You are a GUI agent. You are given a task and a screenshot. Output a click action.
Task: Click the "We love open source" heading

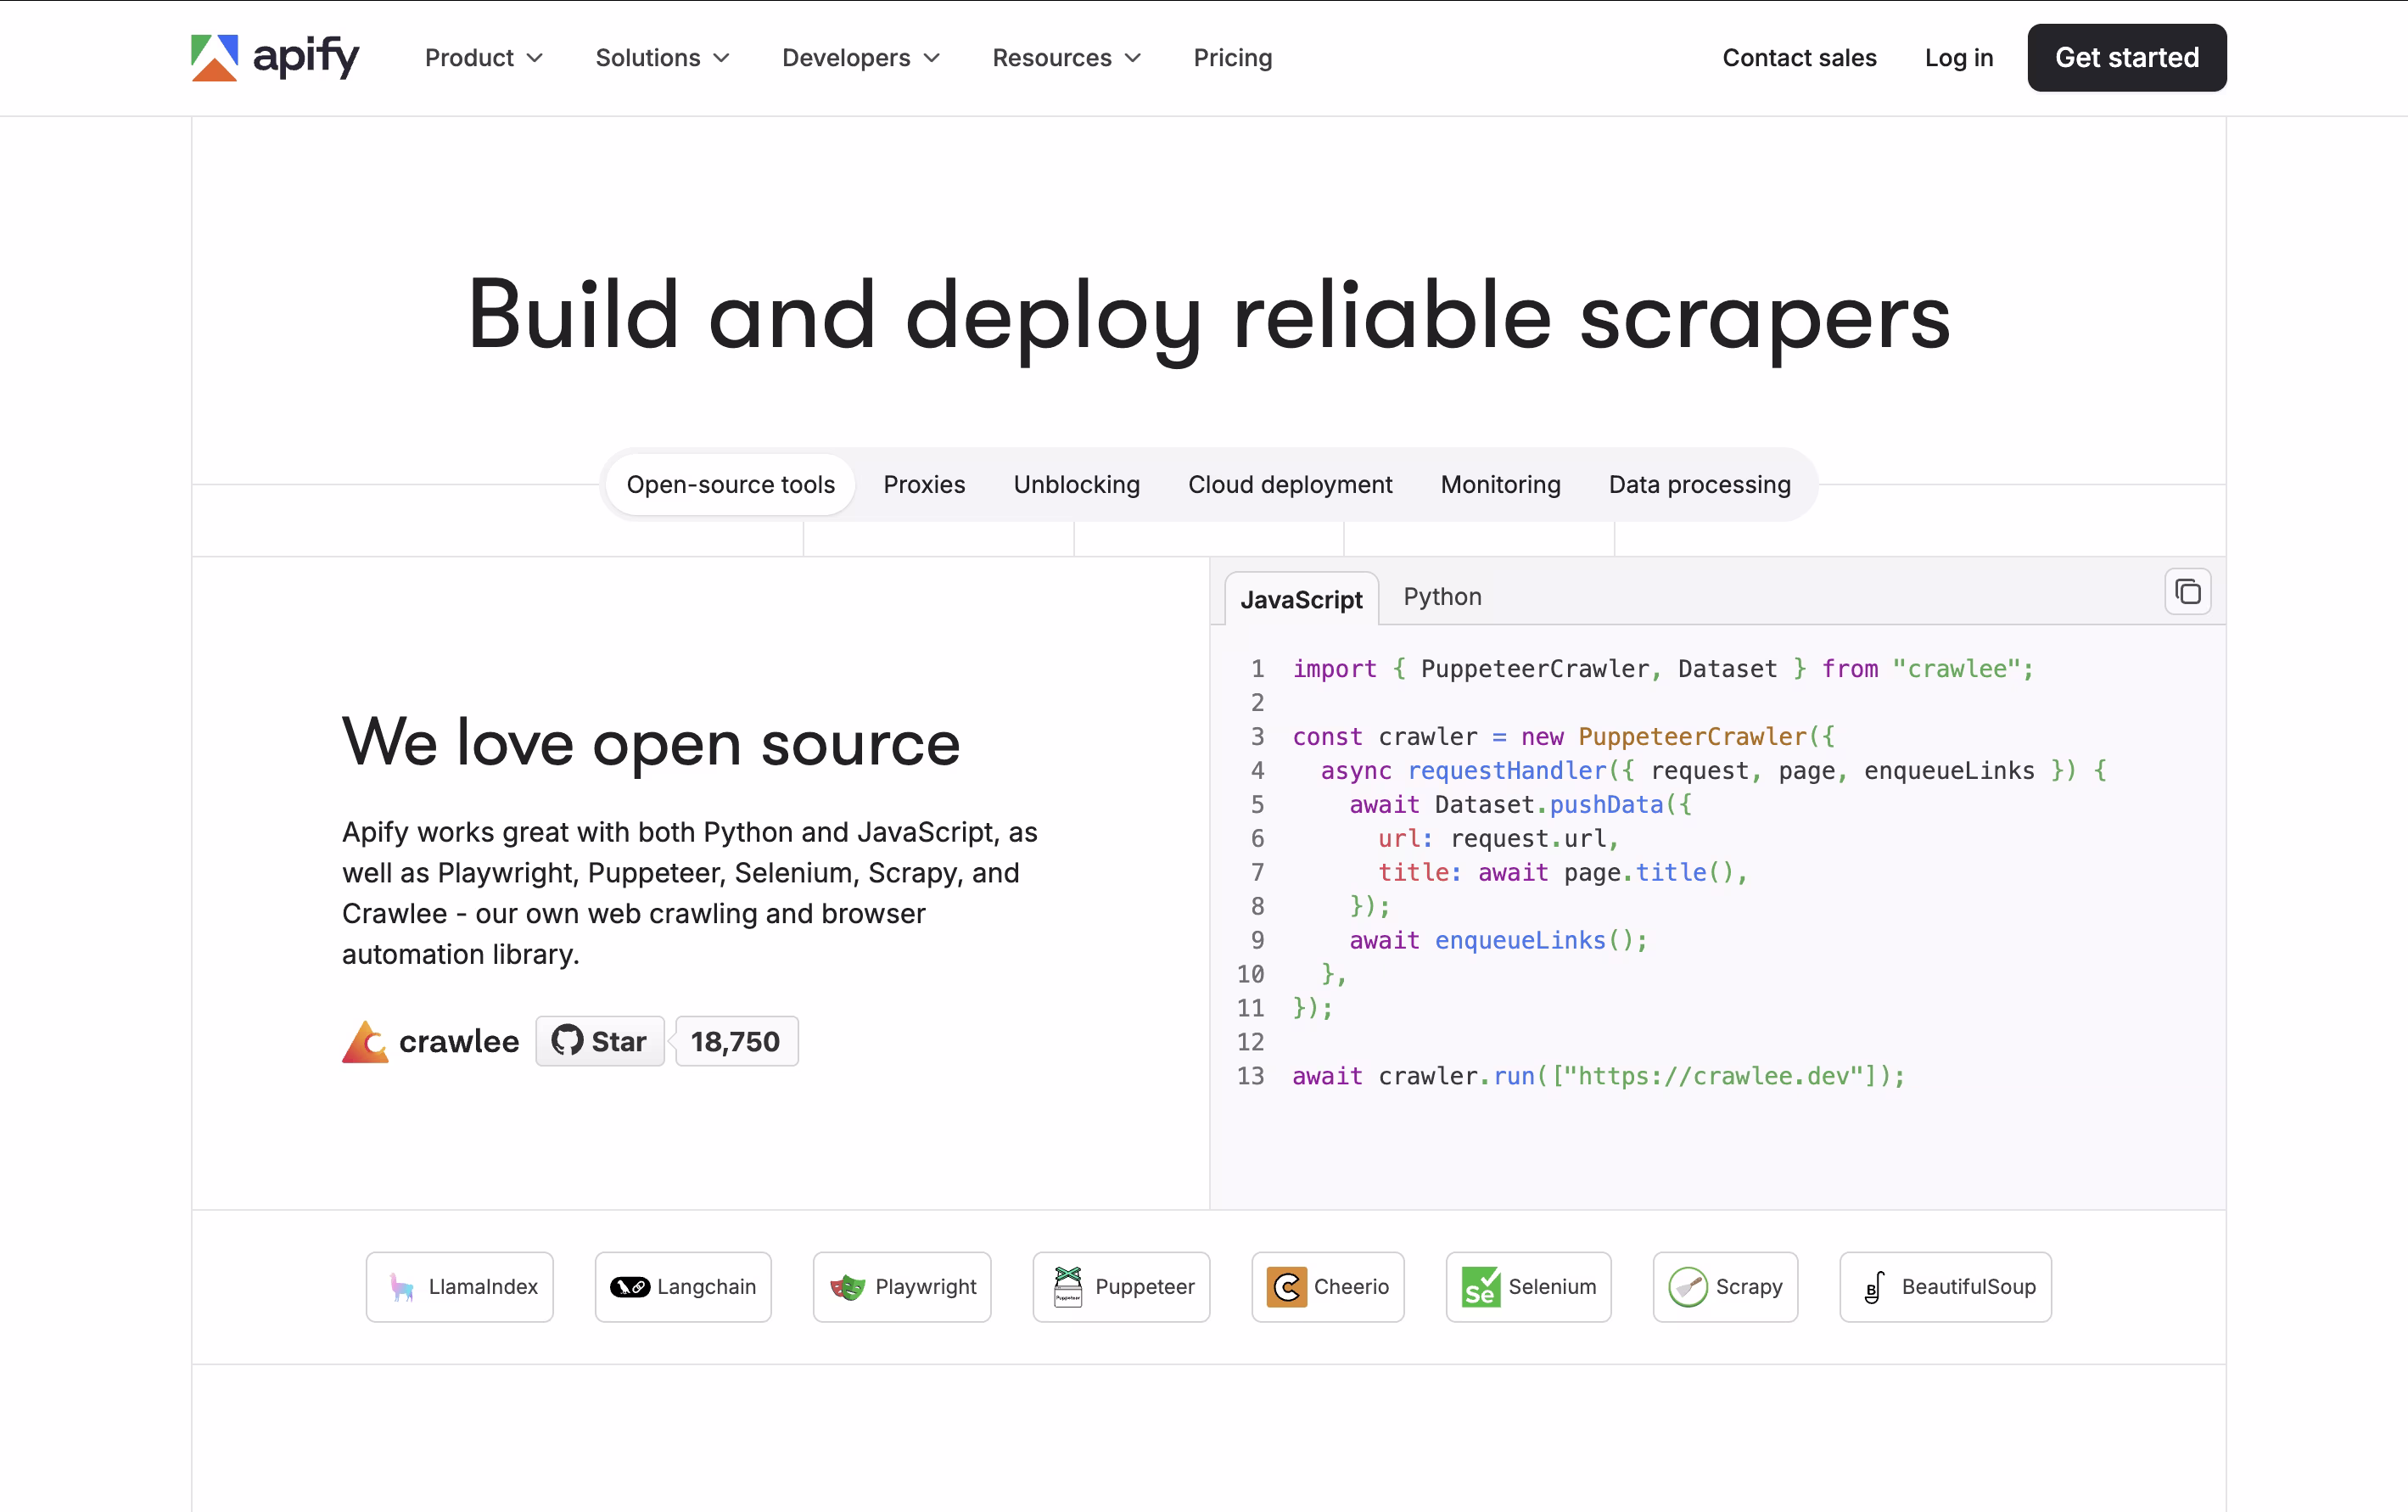tap(651, 743)
